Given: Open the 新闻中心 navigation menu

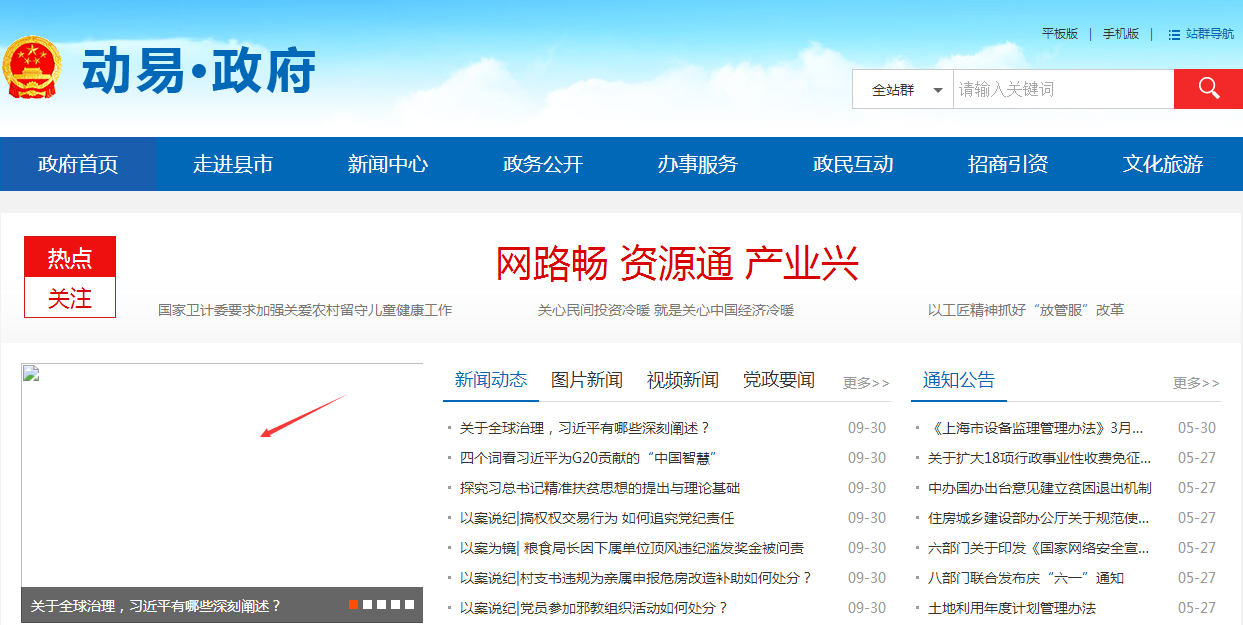Looking at the screenshot, I should coord(387,164).
